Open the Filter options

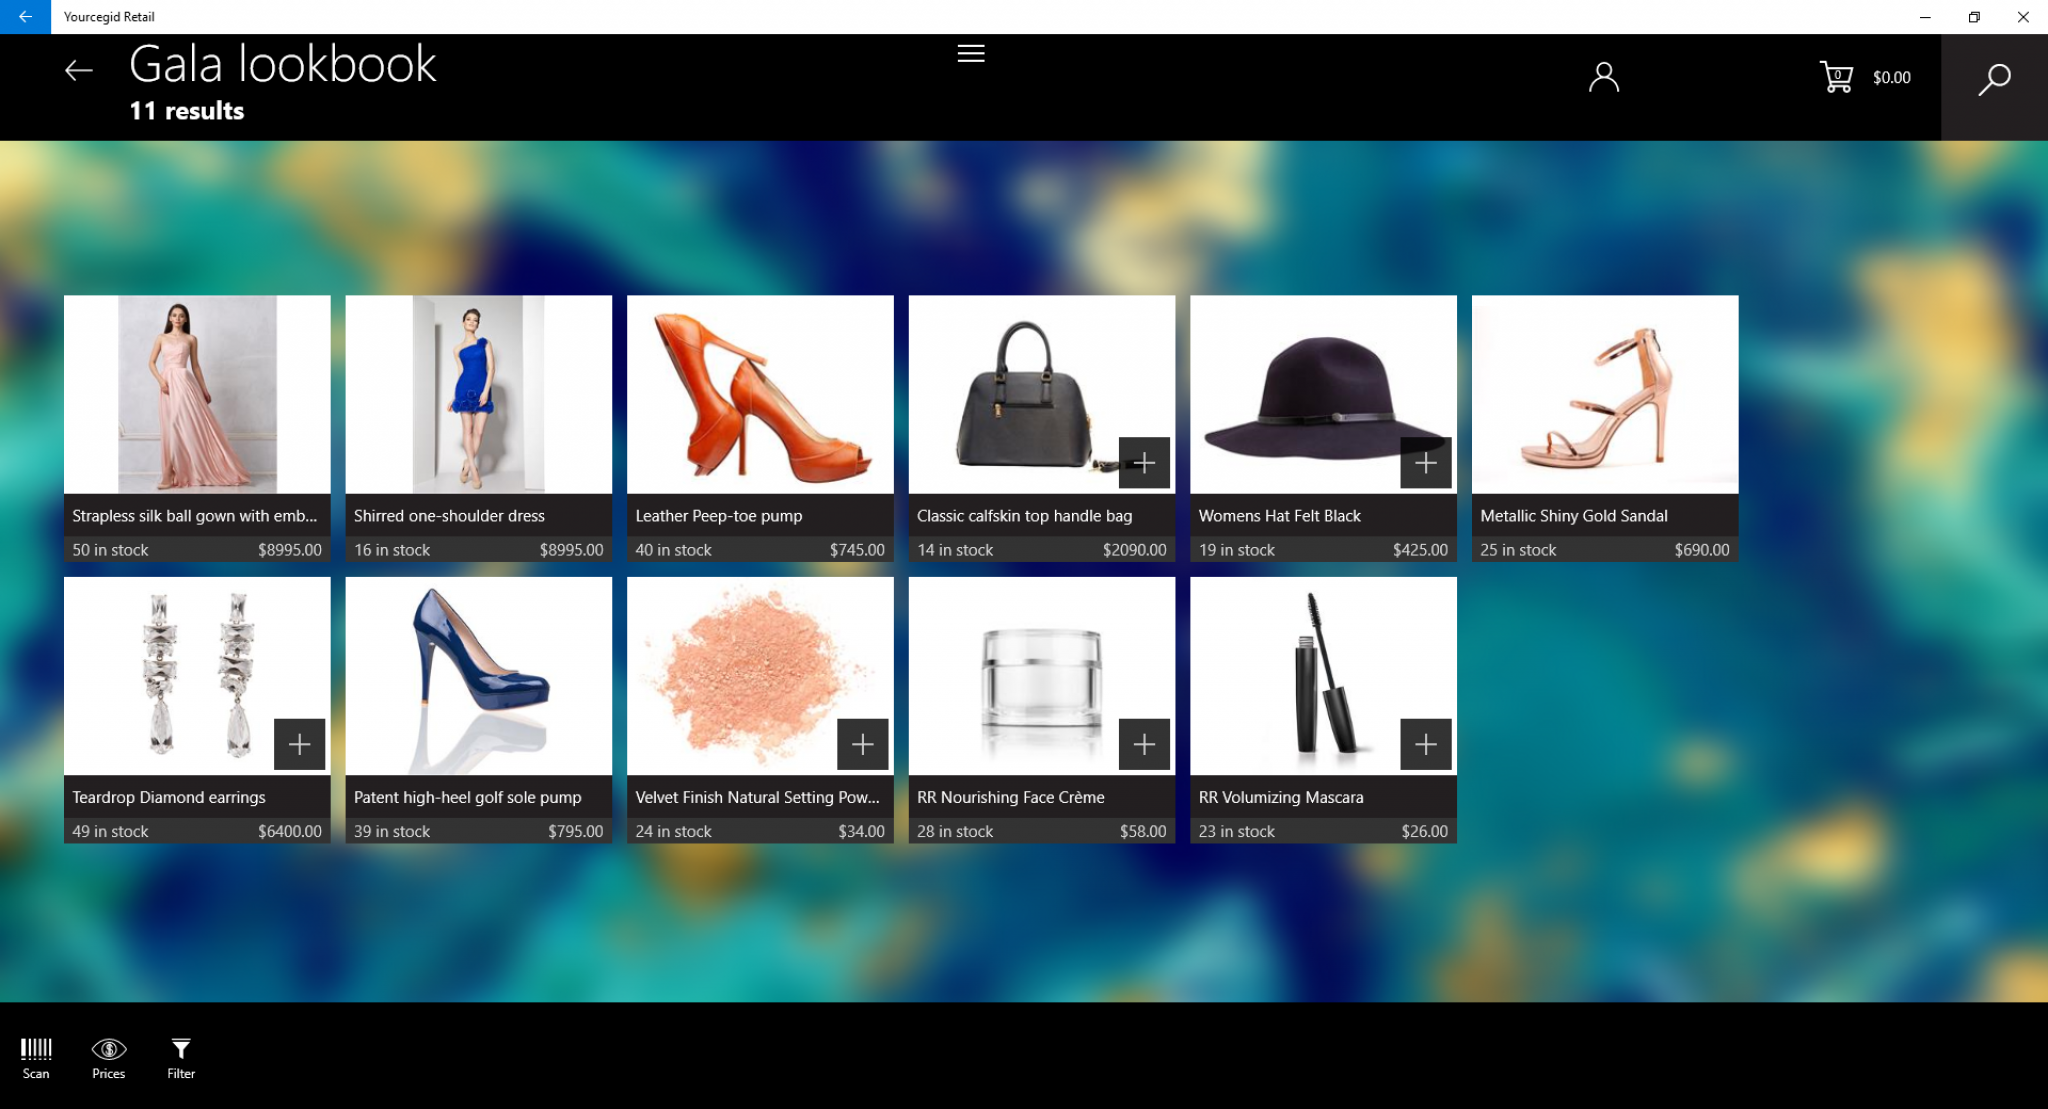coord(181,1057)
